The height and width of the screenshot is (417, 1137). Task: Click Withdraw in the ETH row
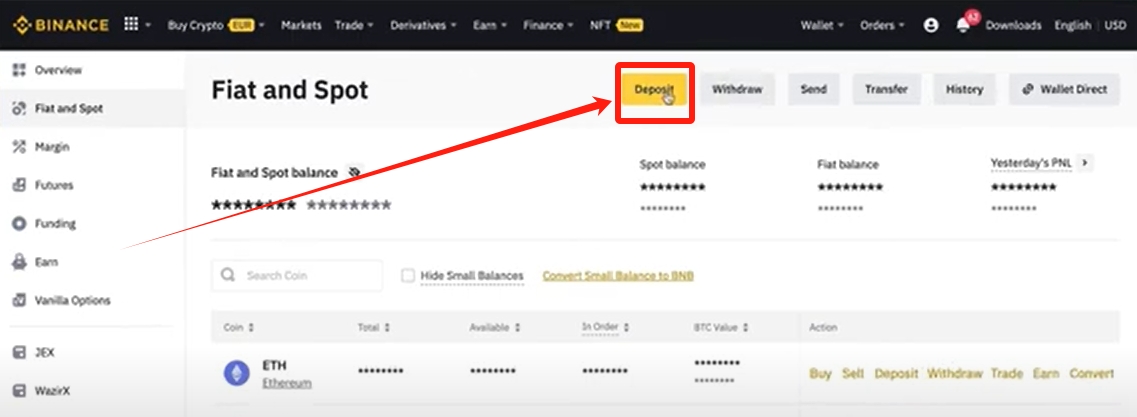coord(954,373)
